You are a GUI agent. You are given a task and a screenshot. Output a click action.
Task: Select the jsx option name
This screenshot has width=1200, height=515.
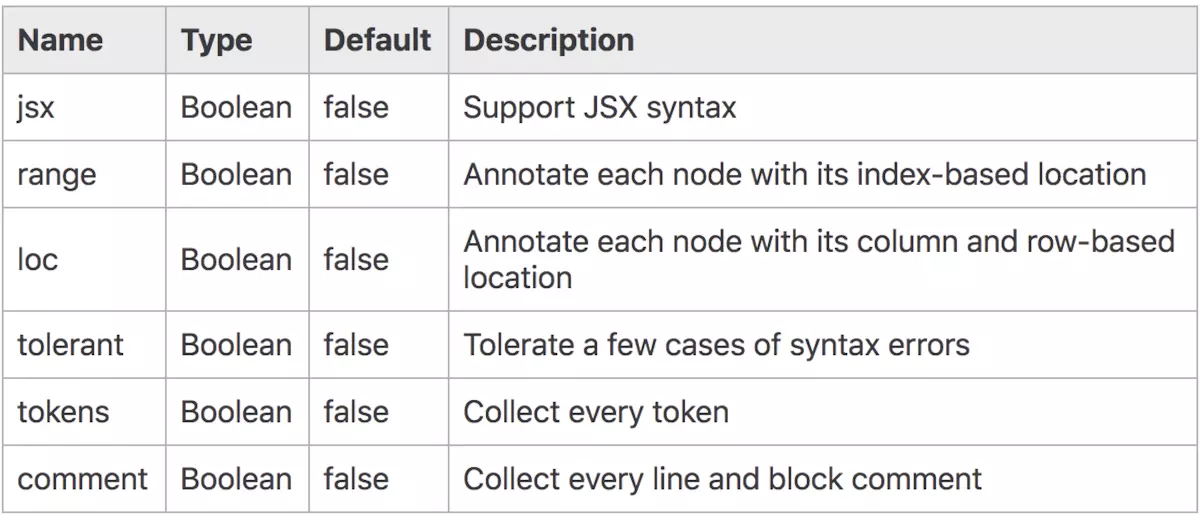coord(36,107)
